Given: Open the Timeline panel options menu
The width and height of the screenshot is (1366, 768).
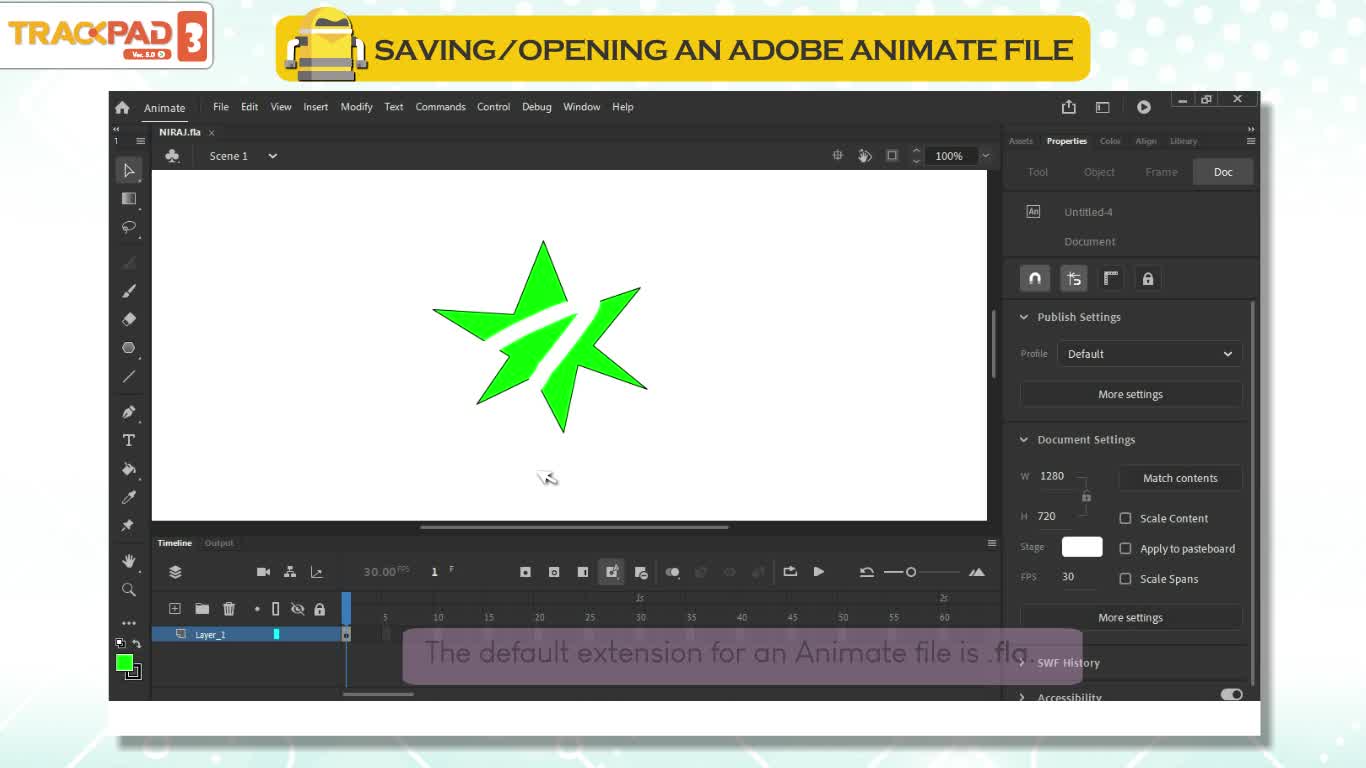Looking at the screenshot, I should coord(992,543).
